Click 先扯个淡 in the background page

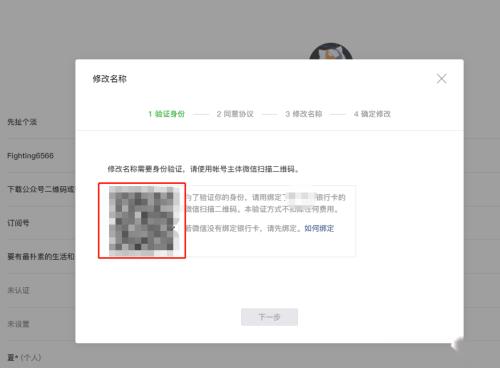[x=22, y=122]
